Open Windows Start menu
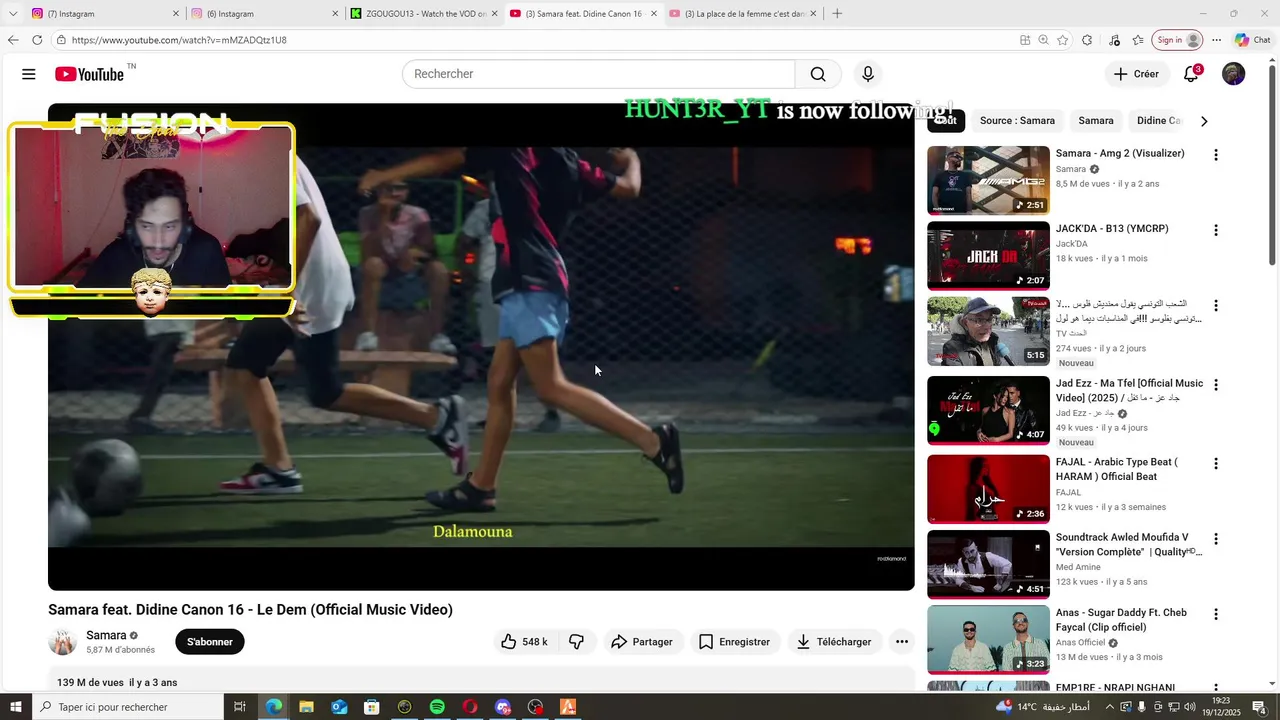 [15, 707]
